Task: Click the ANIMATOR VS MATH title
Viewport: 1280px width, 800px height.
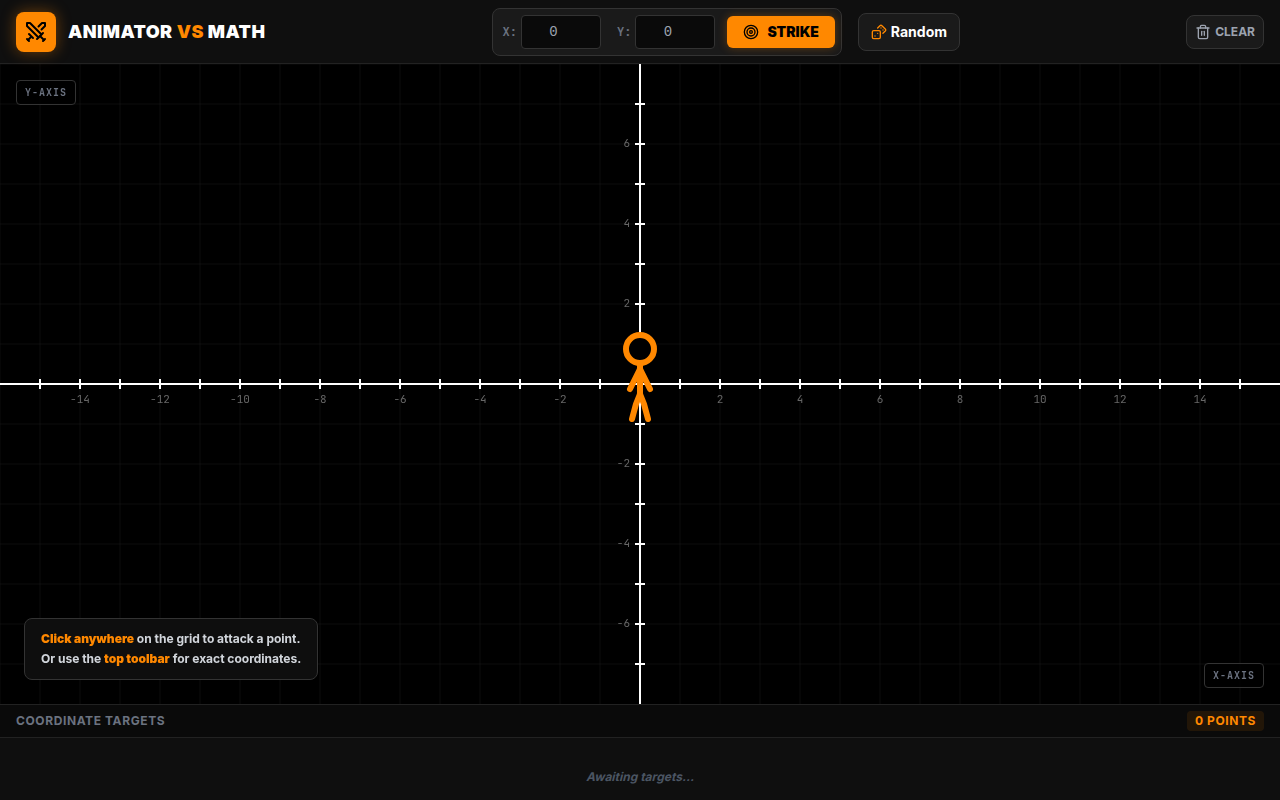Action: [167, 32]
